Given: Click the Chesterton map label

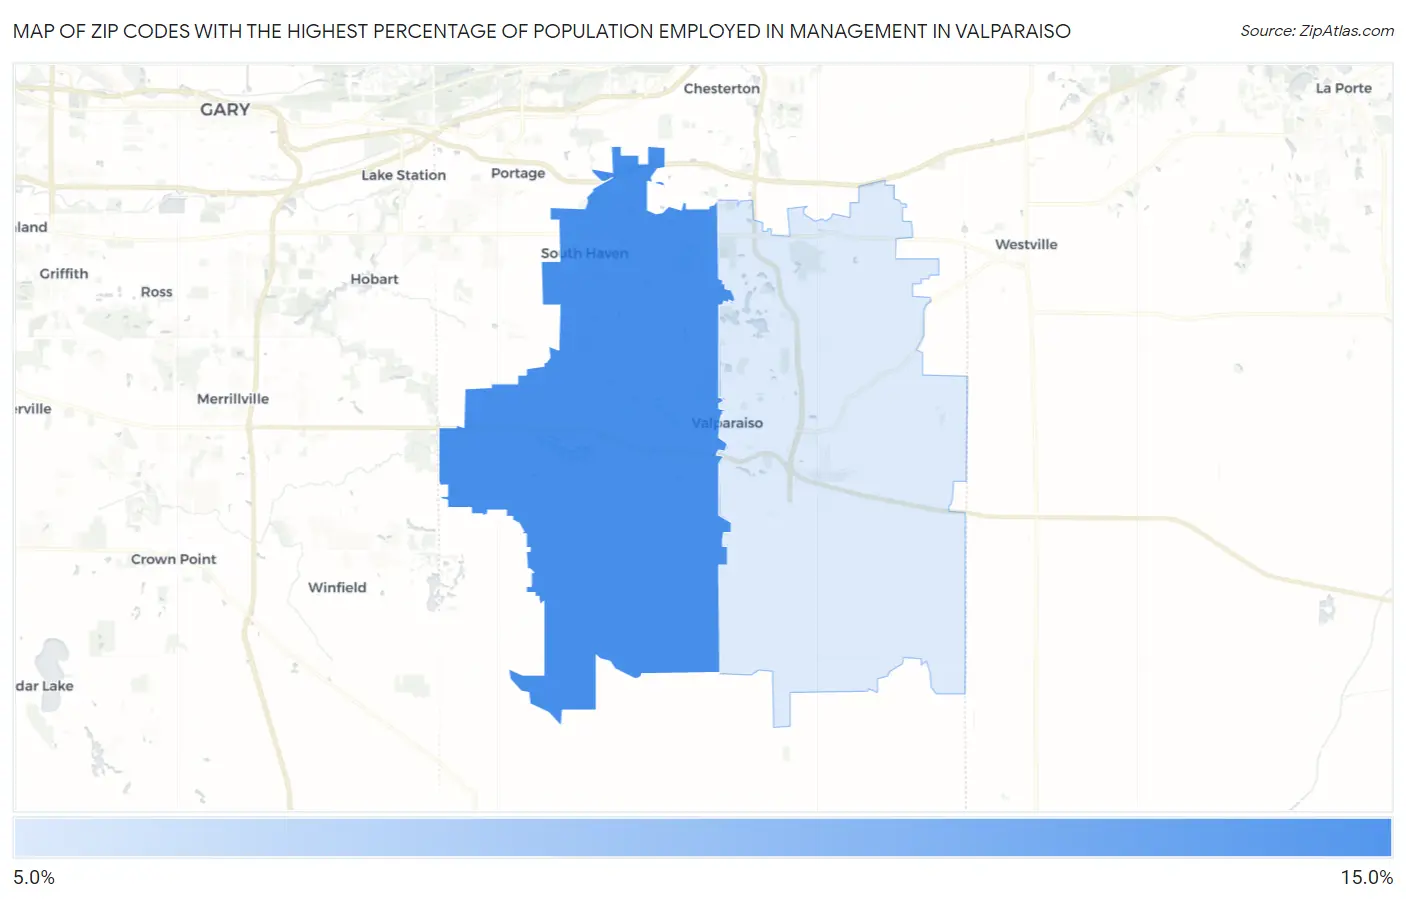Looking at the screenshot, I should pyautogui.click(x=722, y=88).
